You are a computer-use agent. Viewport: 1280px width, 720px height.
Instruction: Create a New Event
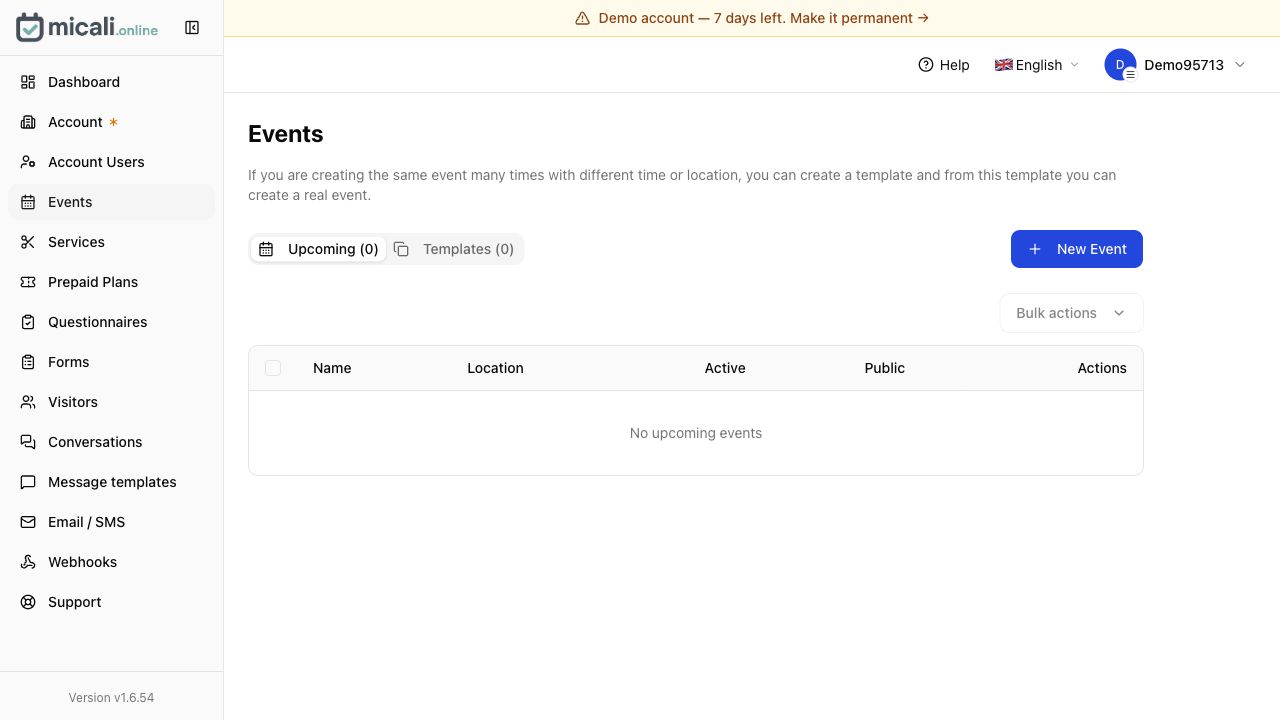tap(1077, 249)
